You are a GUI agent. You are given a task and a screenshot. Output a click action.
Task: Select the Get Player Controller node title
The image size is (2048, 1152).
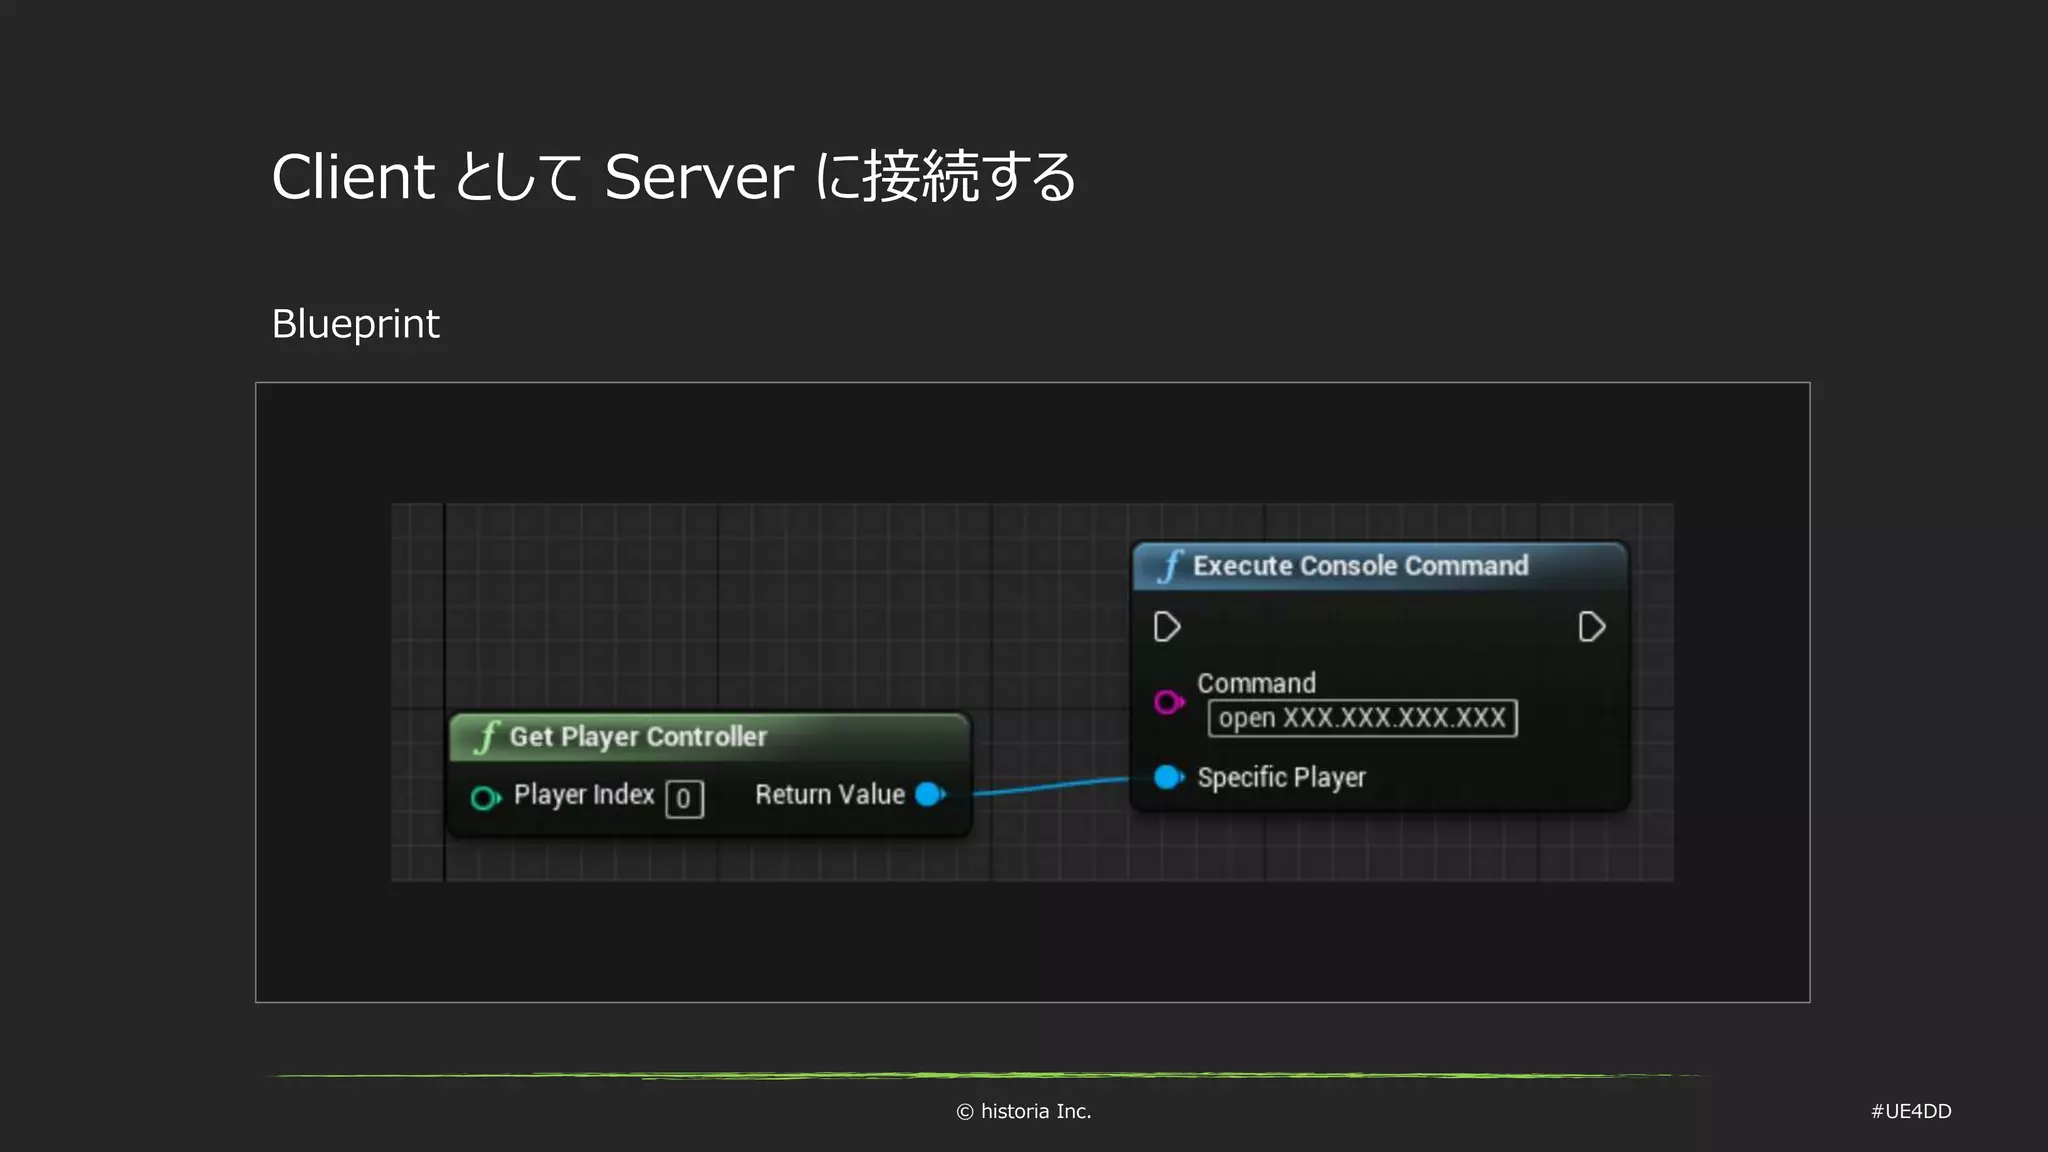point(638,737)
